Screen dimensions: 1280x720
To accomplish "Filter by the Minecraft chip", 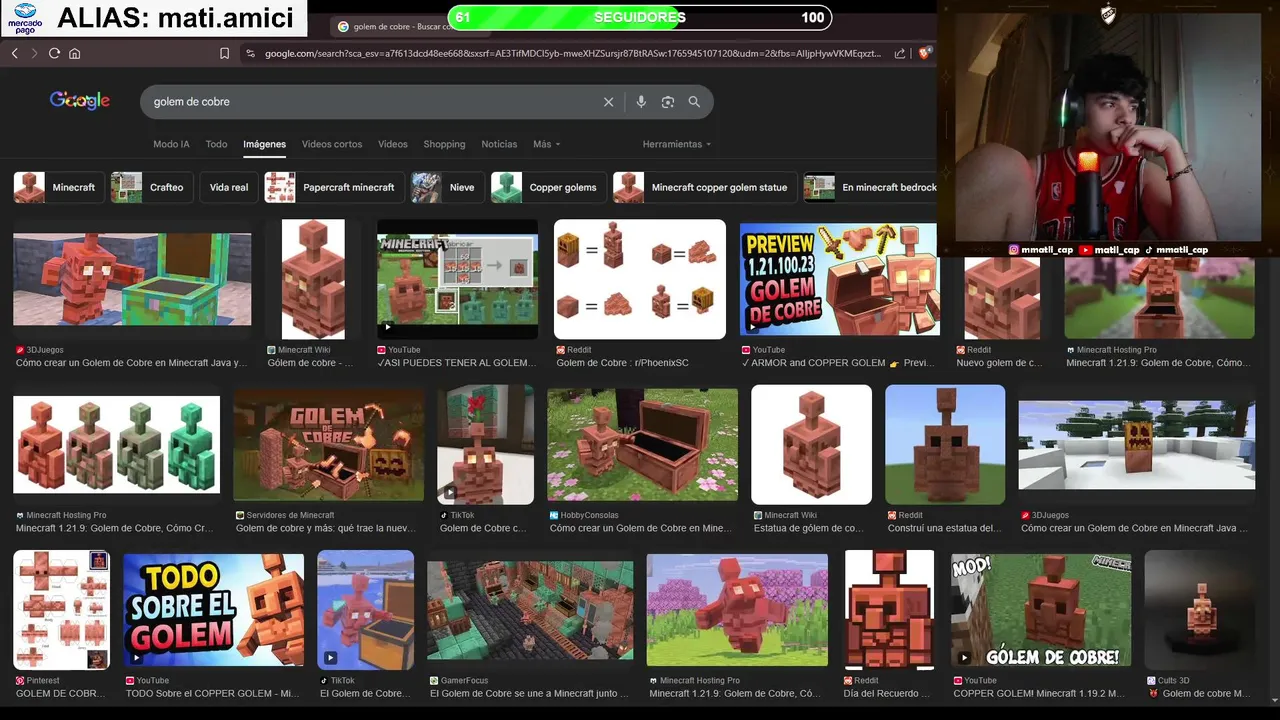I will tap(59, 187).
